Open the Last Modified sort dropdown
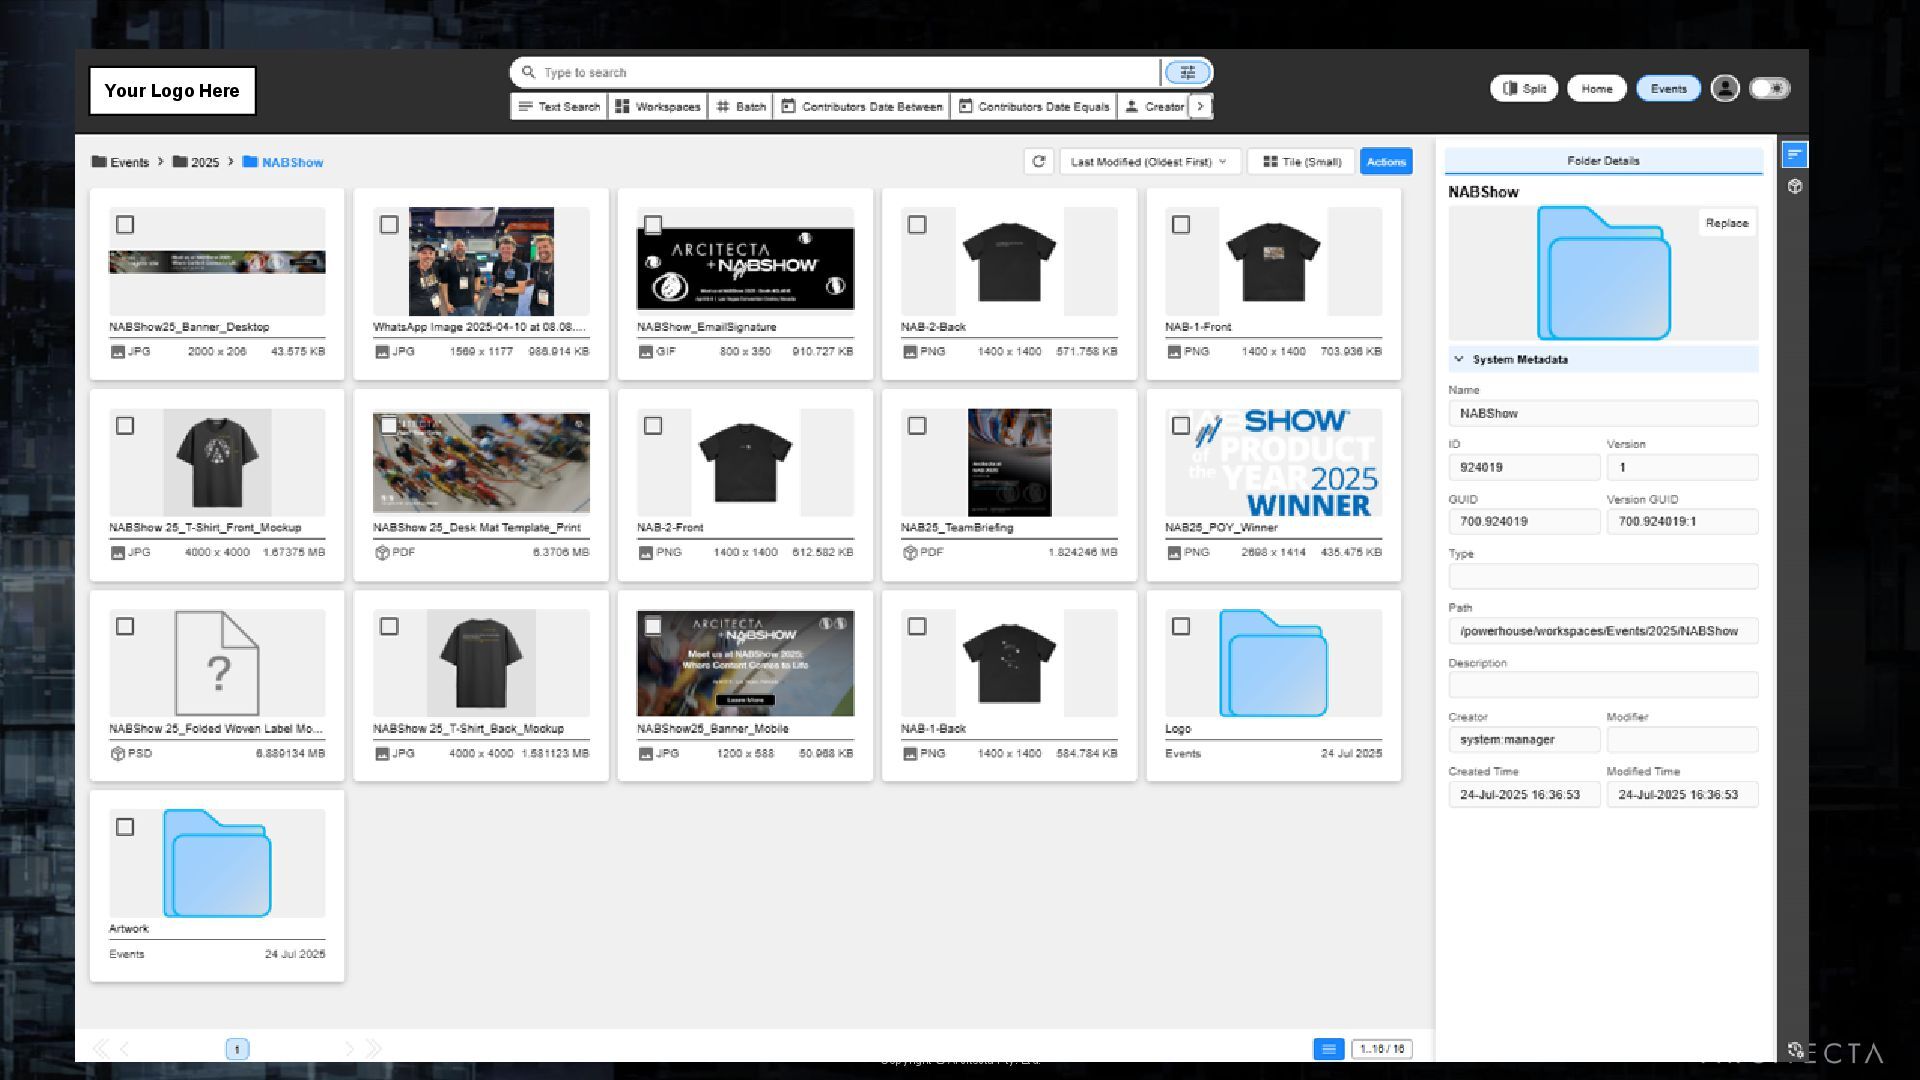The height and width of the screenshot is (1080, 1920). (x=1148, y=161)
